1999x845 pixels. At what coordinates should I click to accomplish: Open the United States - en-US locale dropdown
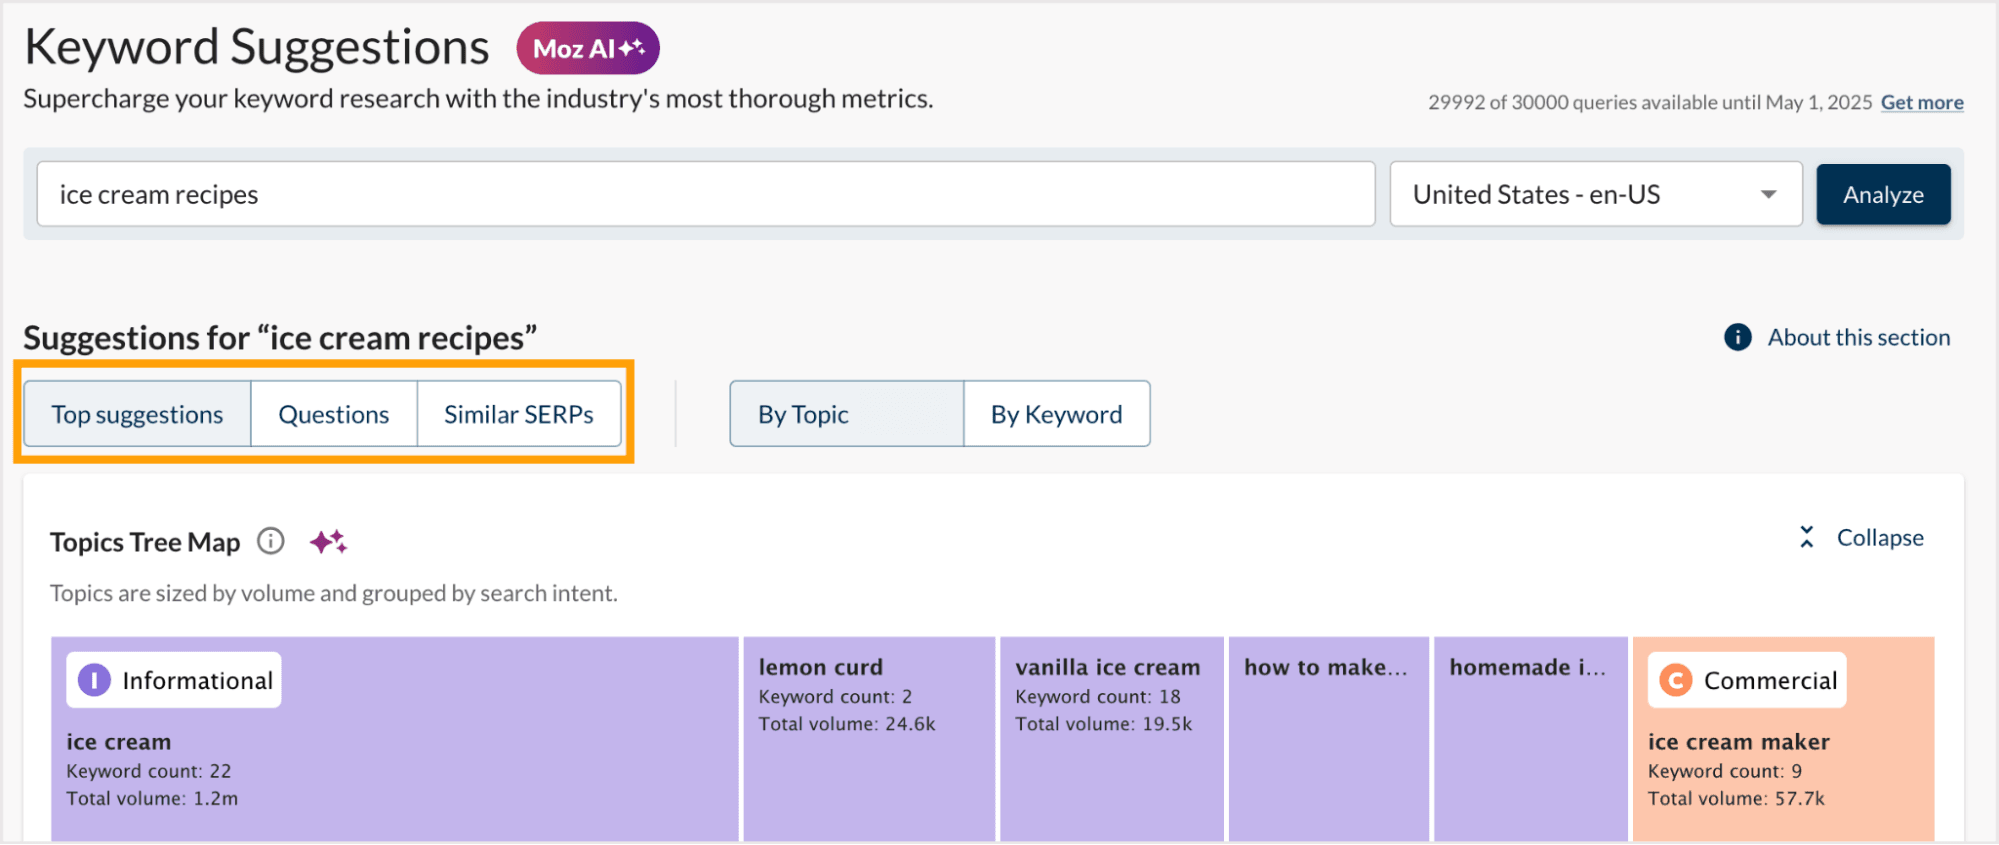1768,194
